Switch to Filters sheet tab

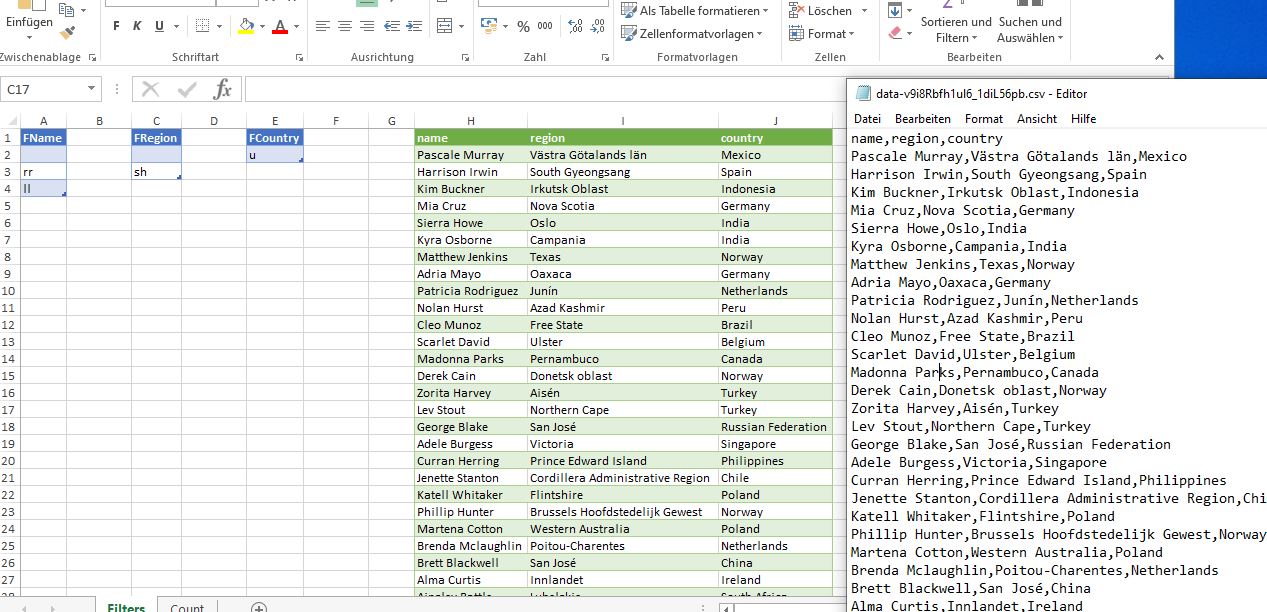(x=126, y=607)
